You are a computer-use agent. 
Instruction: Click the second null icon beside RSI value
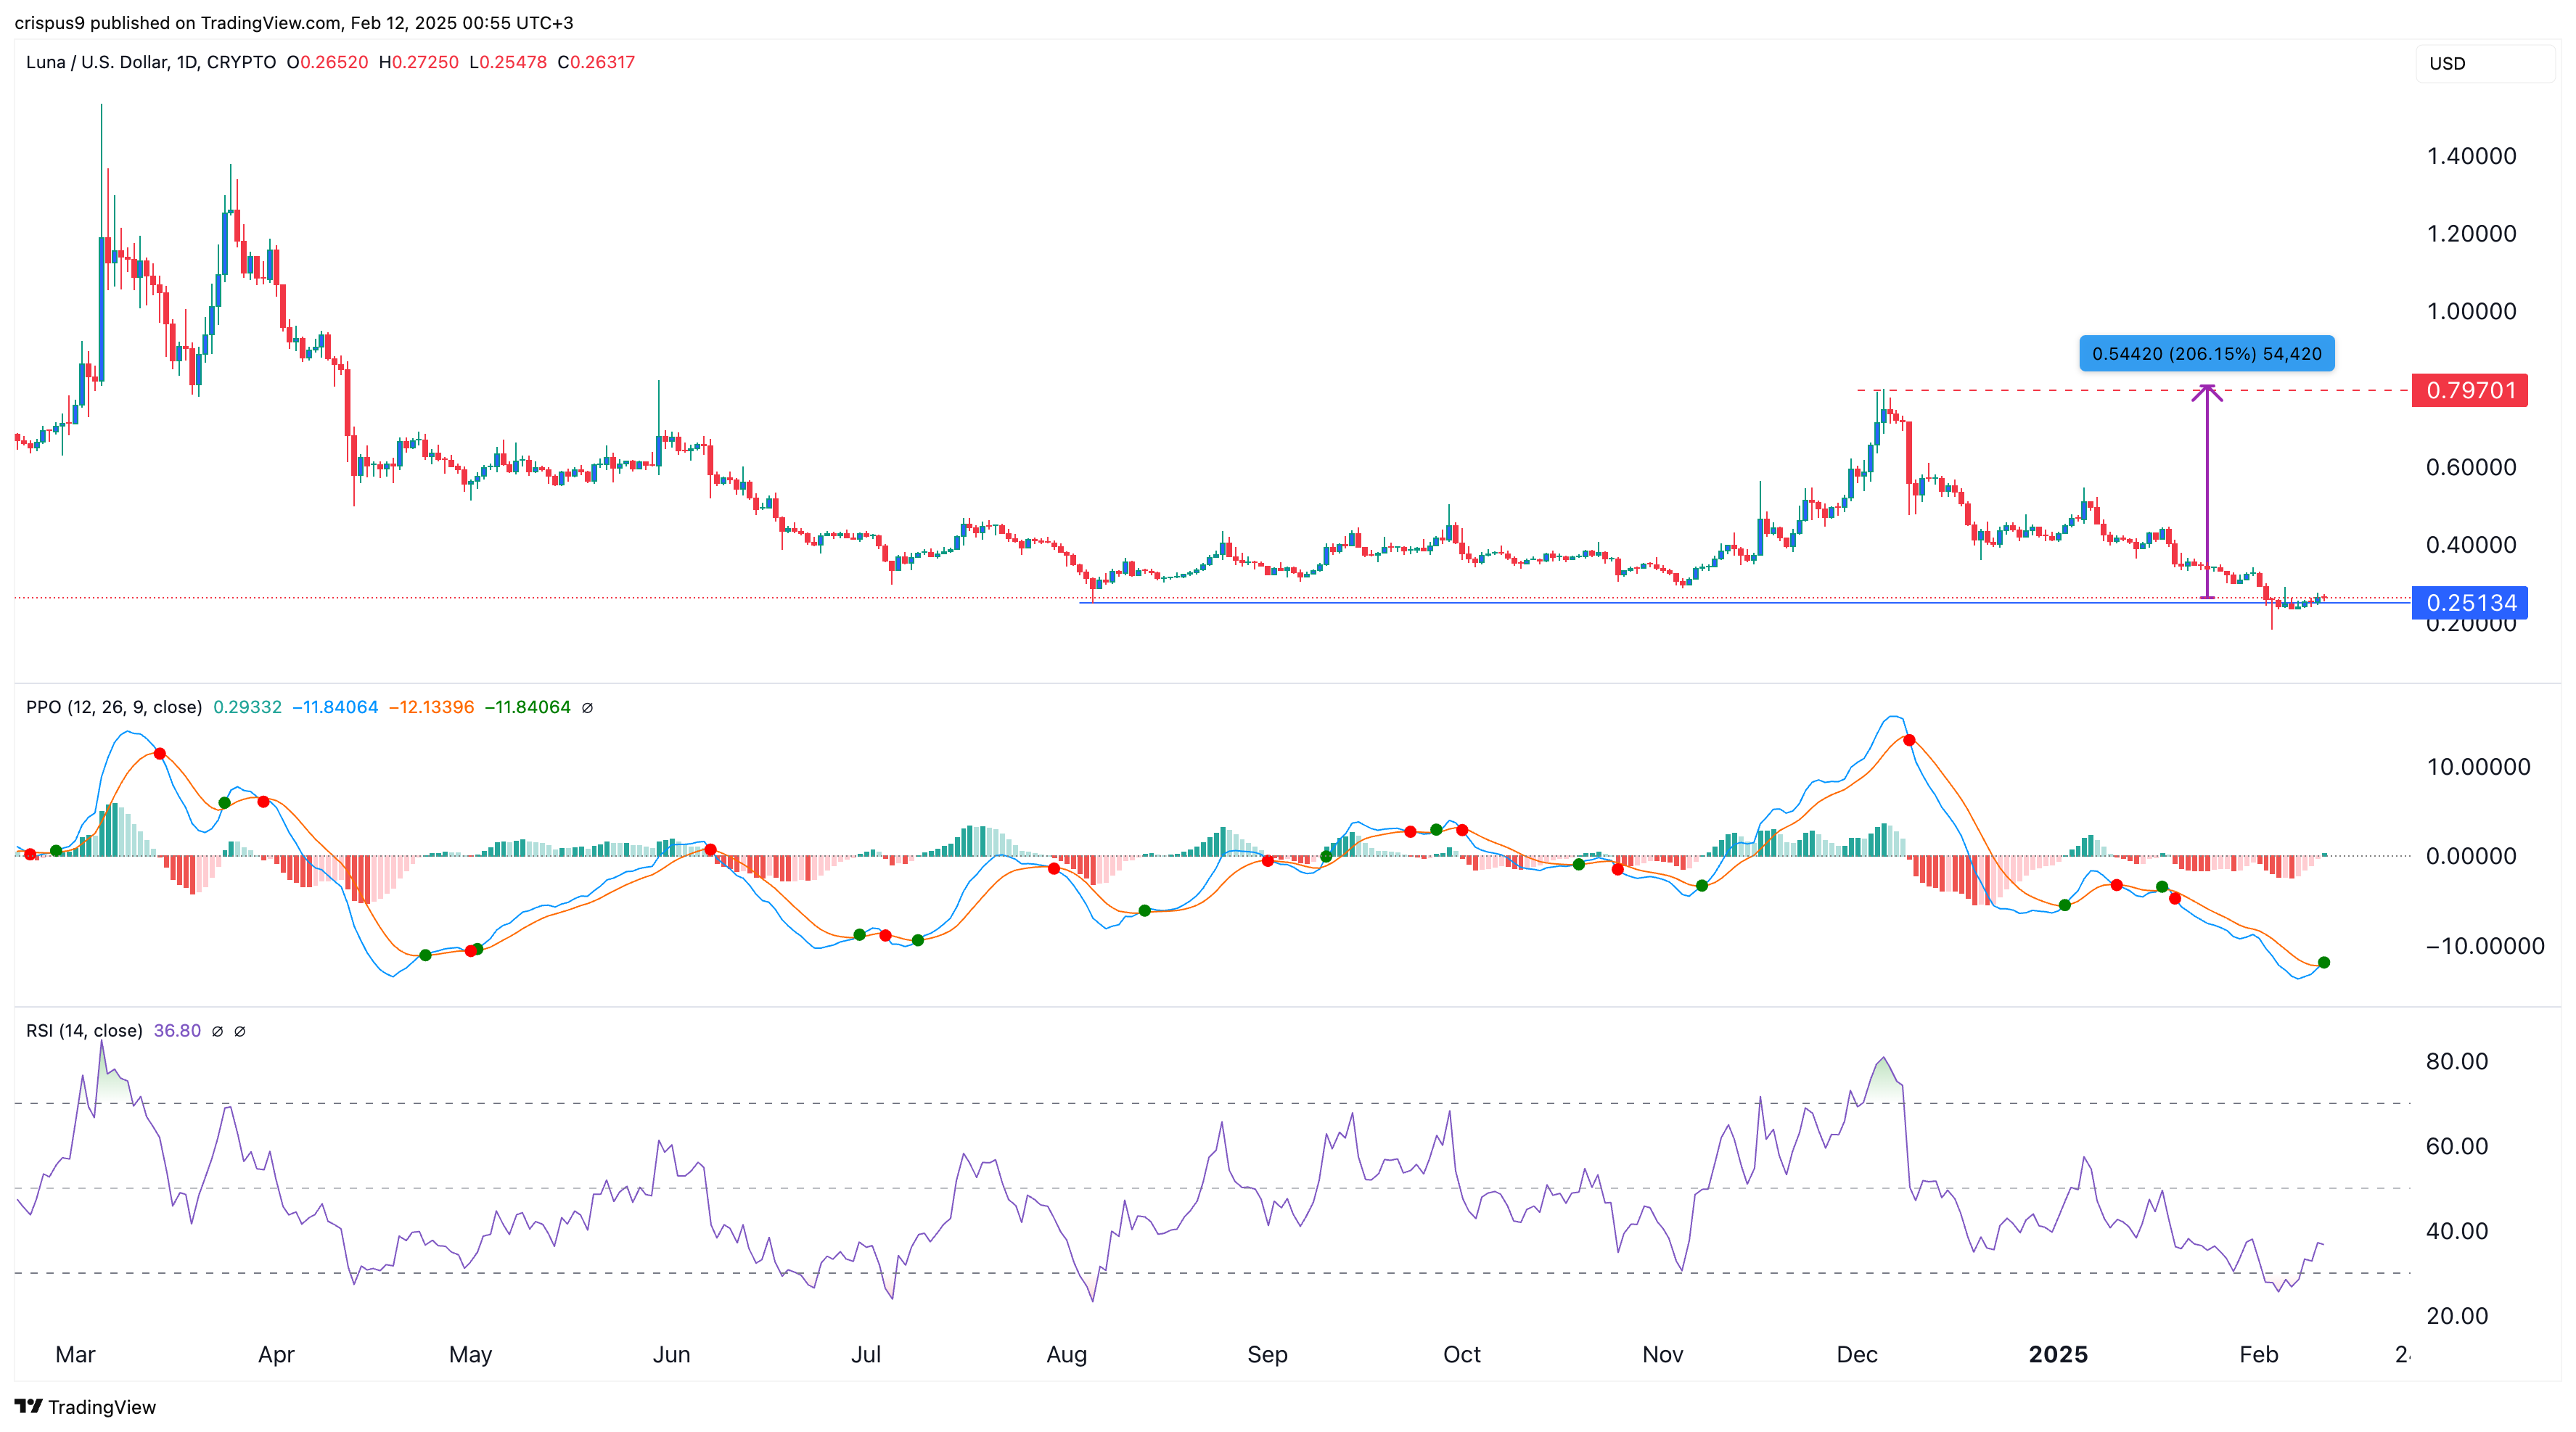[240, 1031]
